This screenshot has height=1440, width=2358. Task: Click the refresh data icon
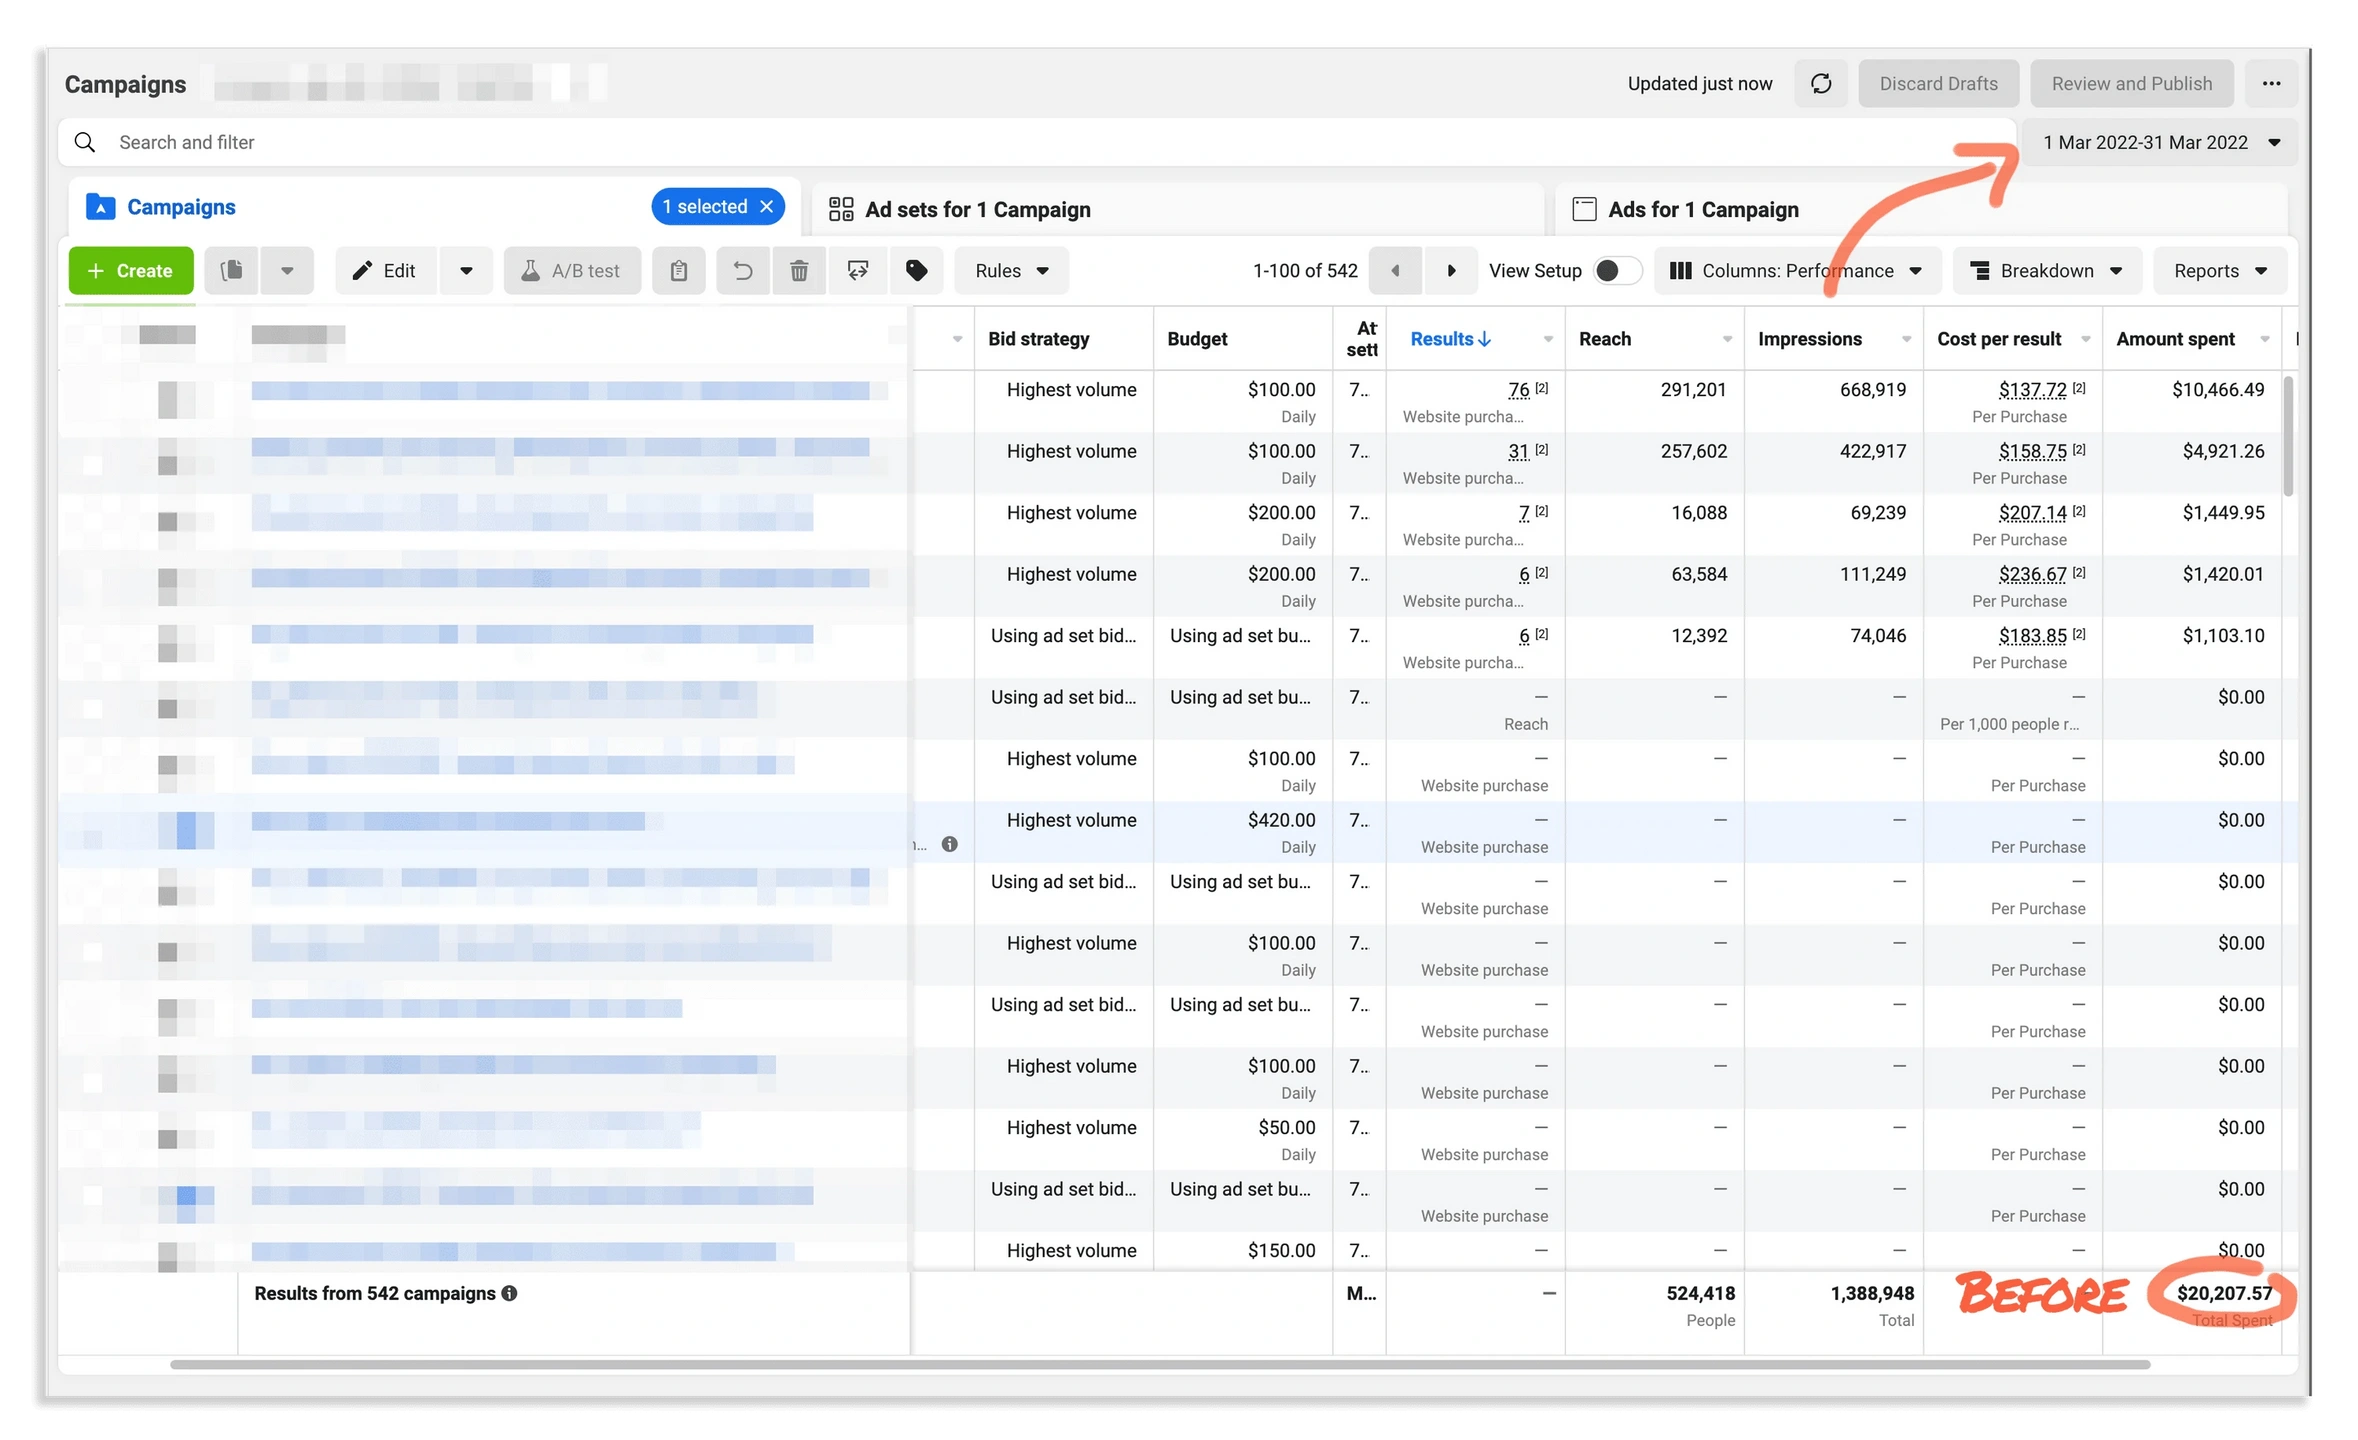[1821, 84]
